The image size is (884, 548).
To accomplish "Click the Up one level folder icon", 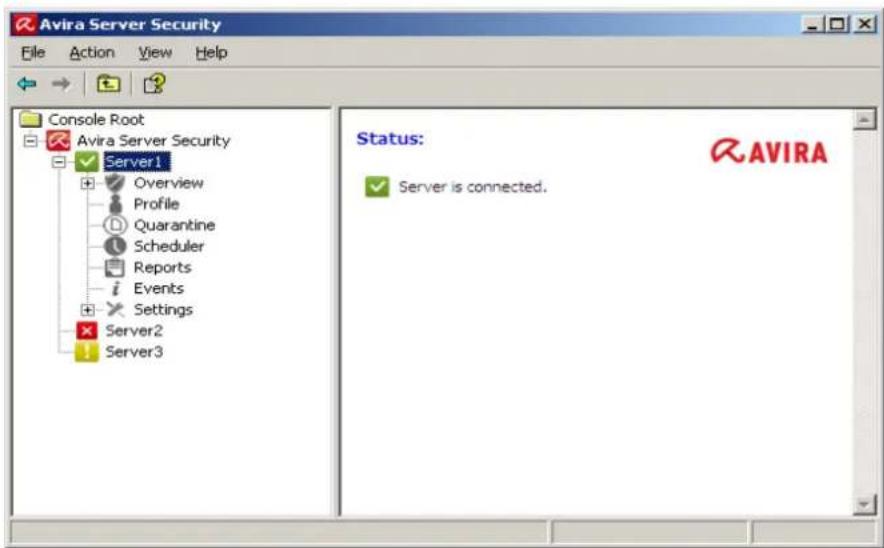I will tap(108, 84).
